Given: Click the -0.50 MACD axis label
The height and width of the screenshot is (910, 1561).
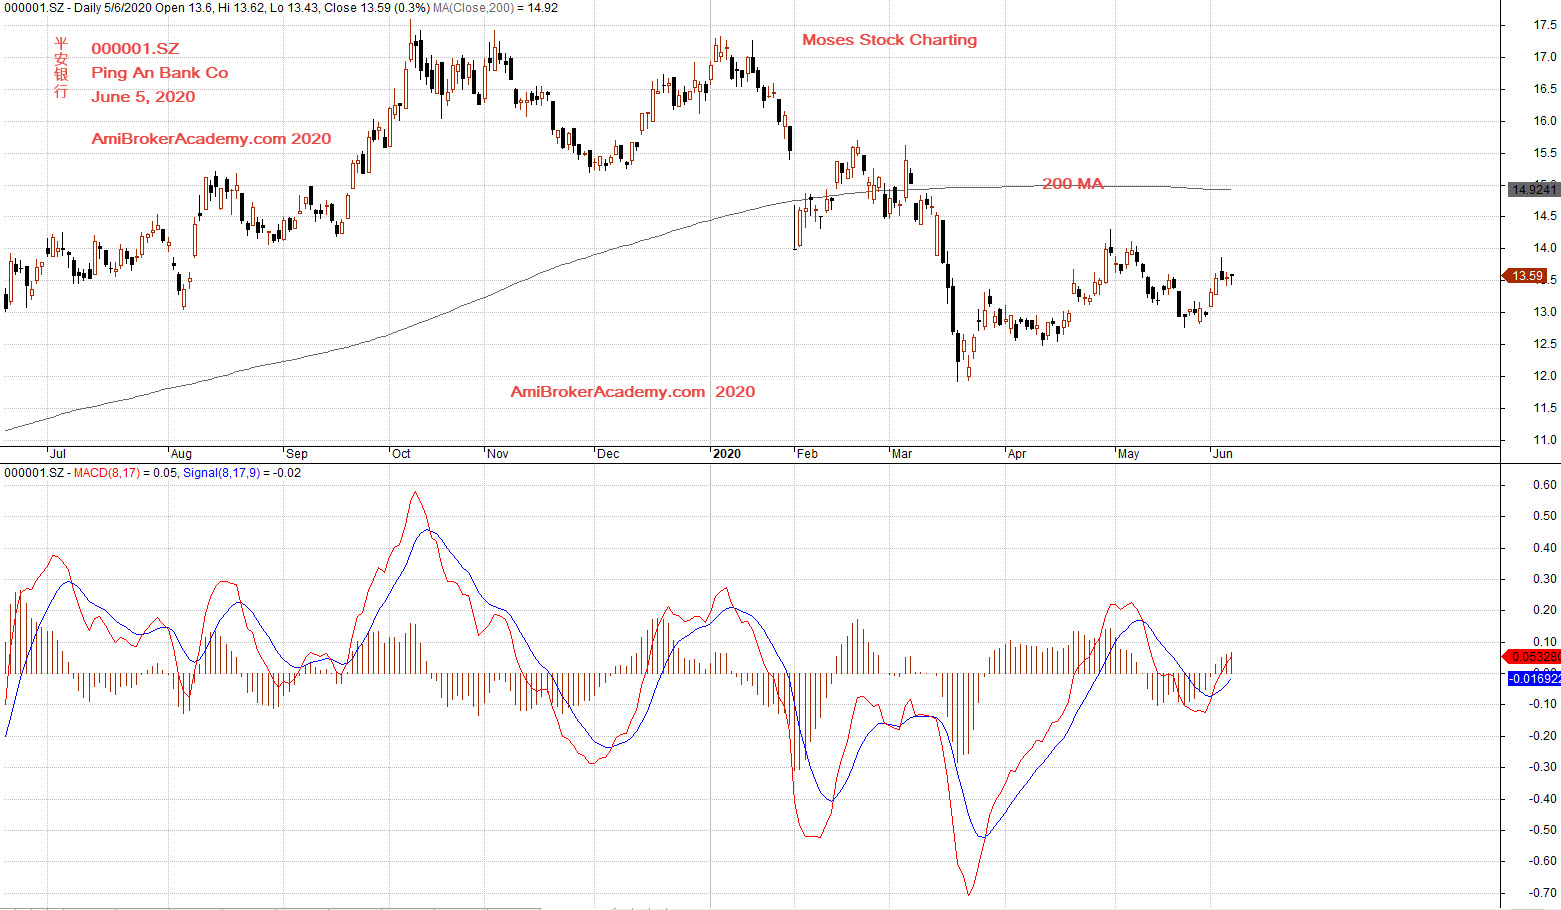Looking at the screenshot, I should (1543, 830).
